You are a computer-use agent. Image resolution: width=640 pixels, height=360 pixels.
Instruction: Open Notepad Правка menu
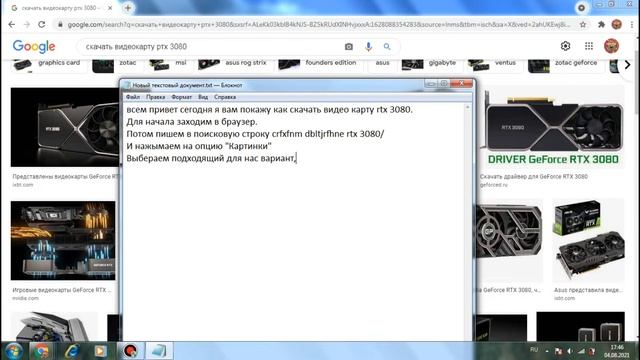pyautogui.click(x=156, y=97)
